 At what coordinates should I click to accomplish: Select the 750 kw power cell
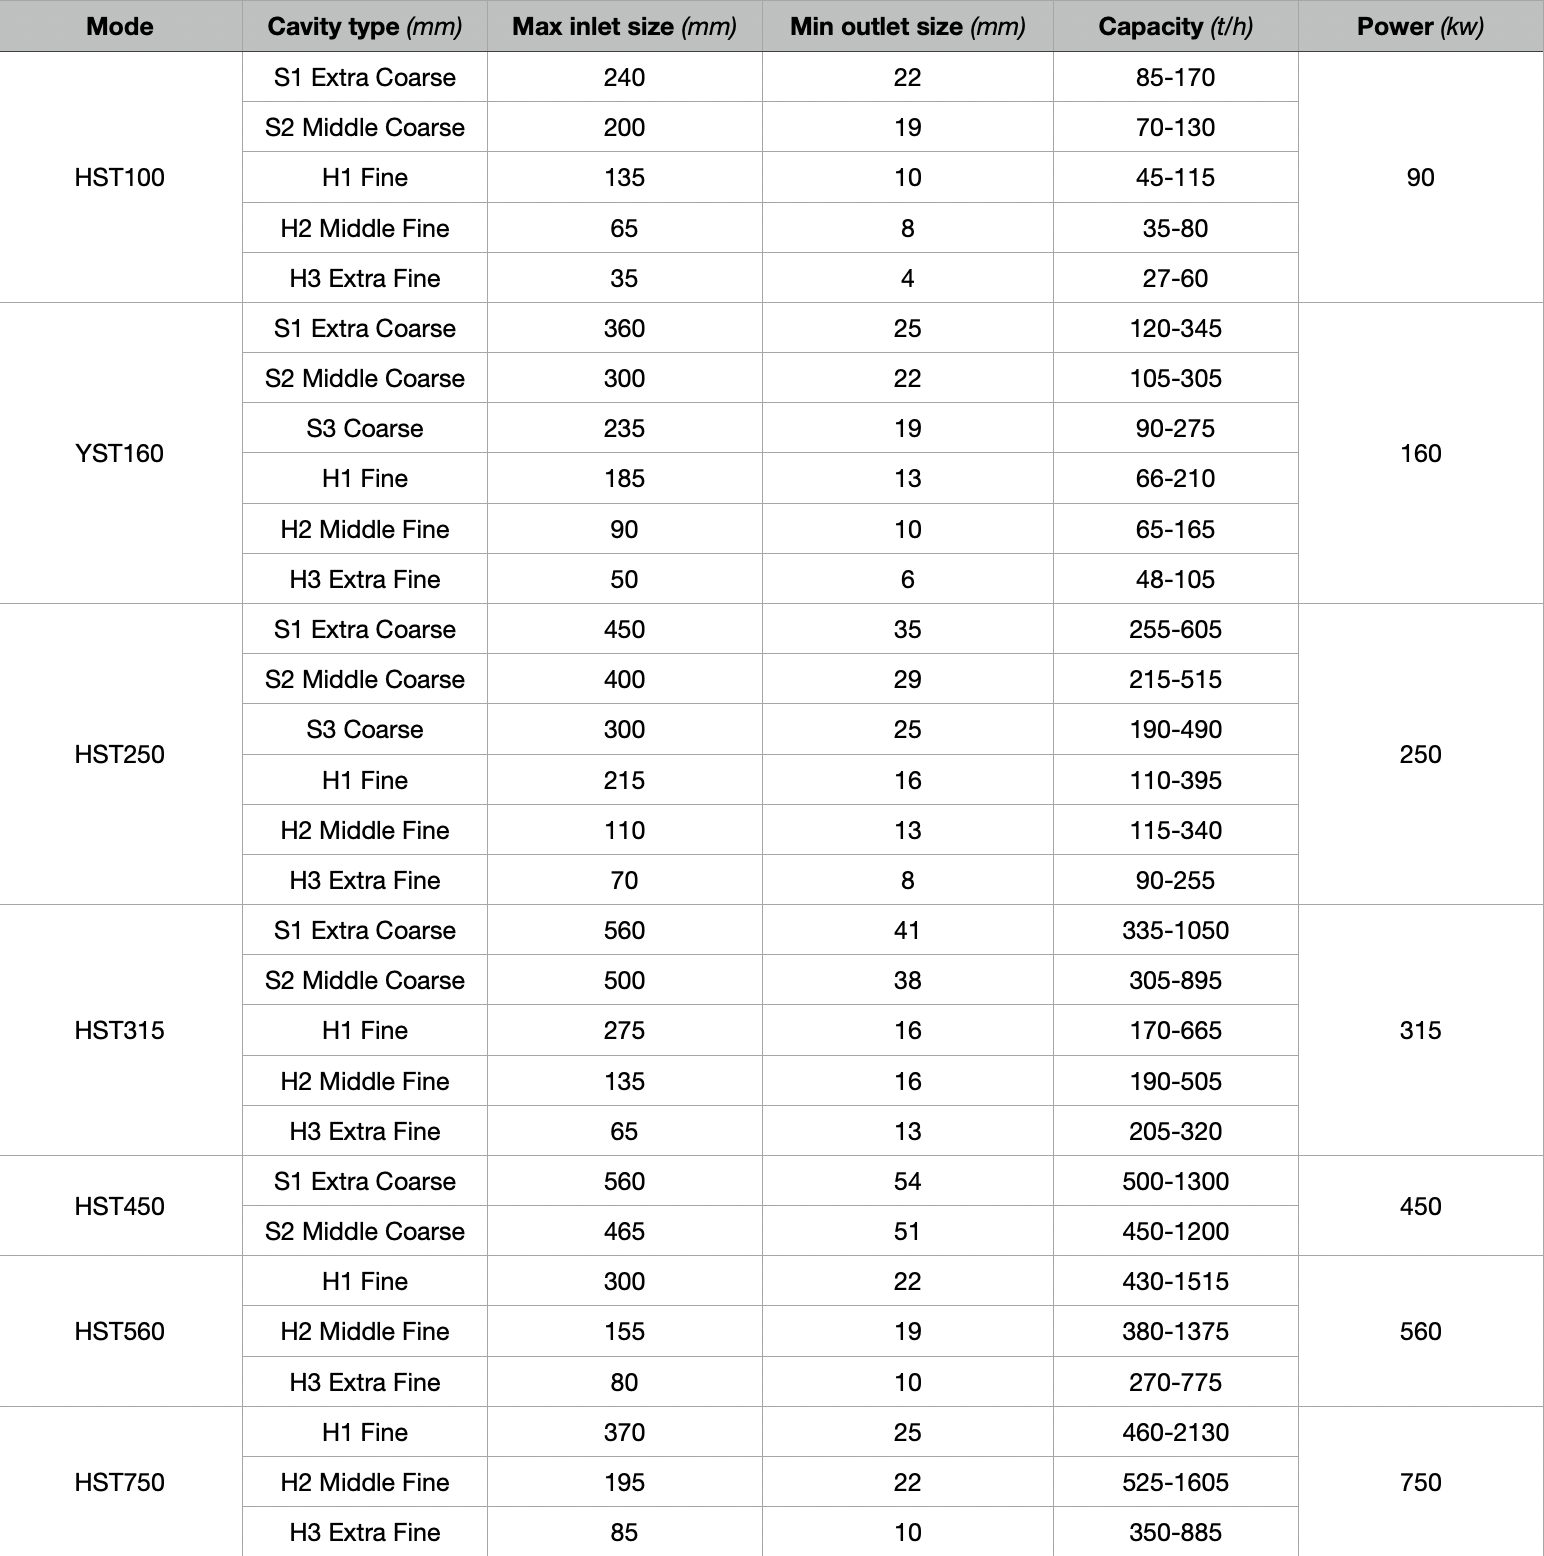pos(1420,1482)
